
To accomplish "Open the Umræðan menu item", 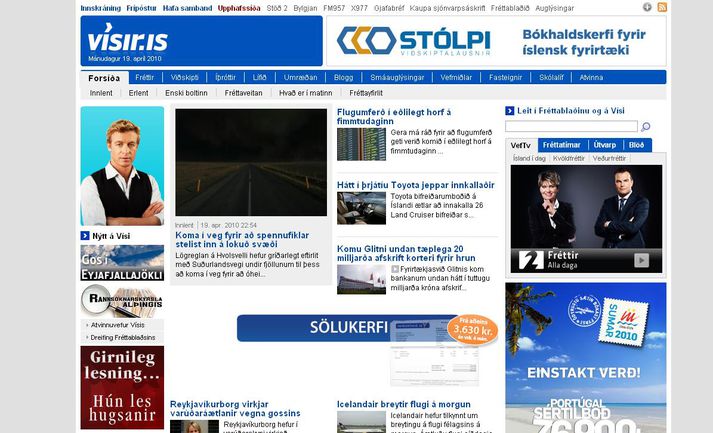I will pos(301,78).
